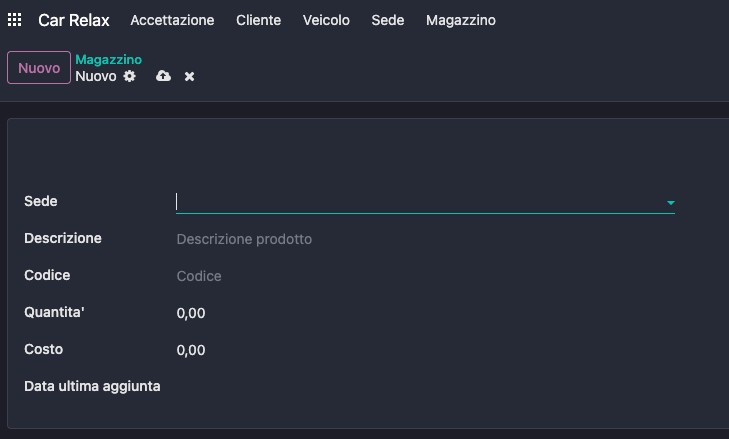The height and width of the screenshot is (439, 729).
Task: Discard changes with the X icon
Action: 189,76
